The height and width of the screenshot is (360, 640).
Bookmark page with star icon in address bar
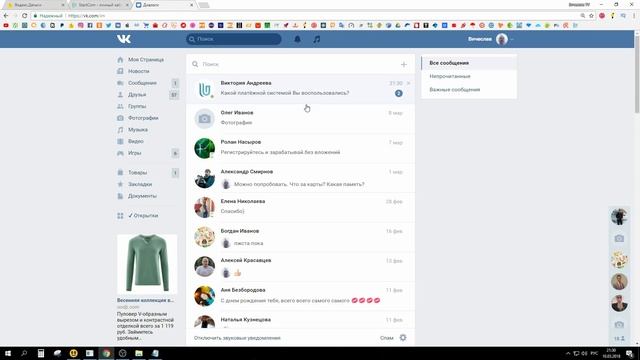[591, 16]
